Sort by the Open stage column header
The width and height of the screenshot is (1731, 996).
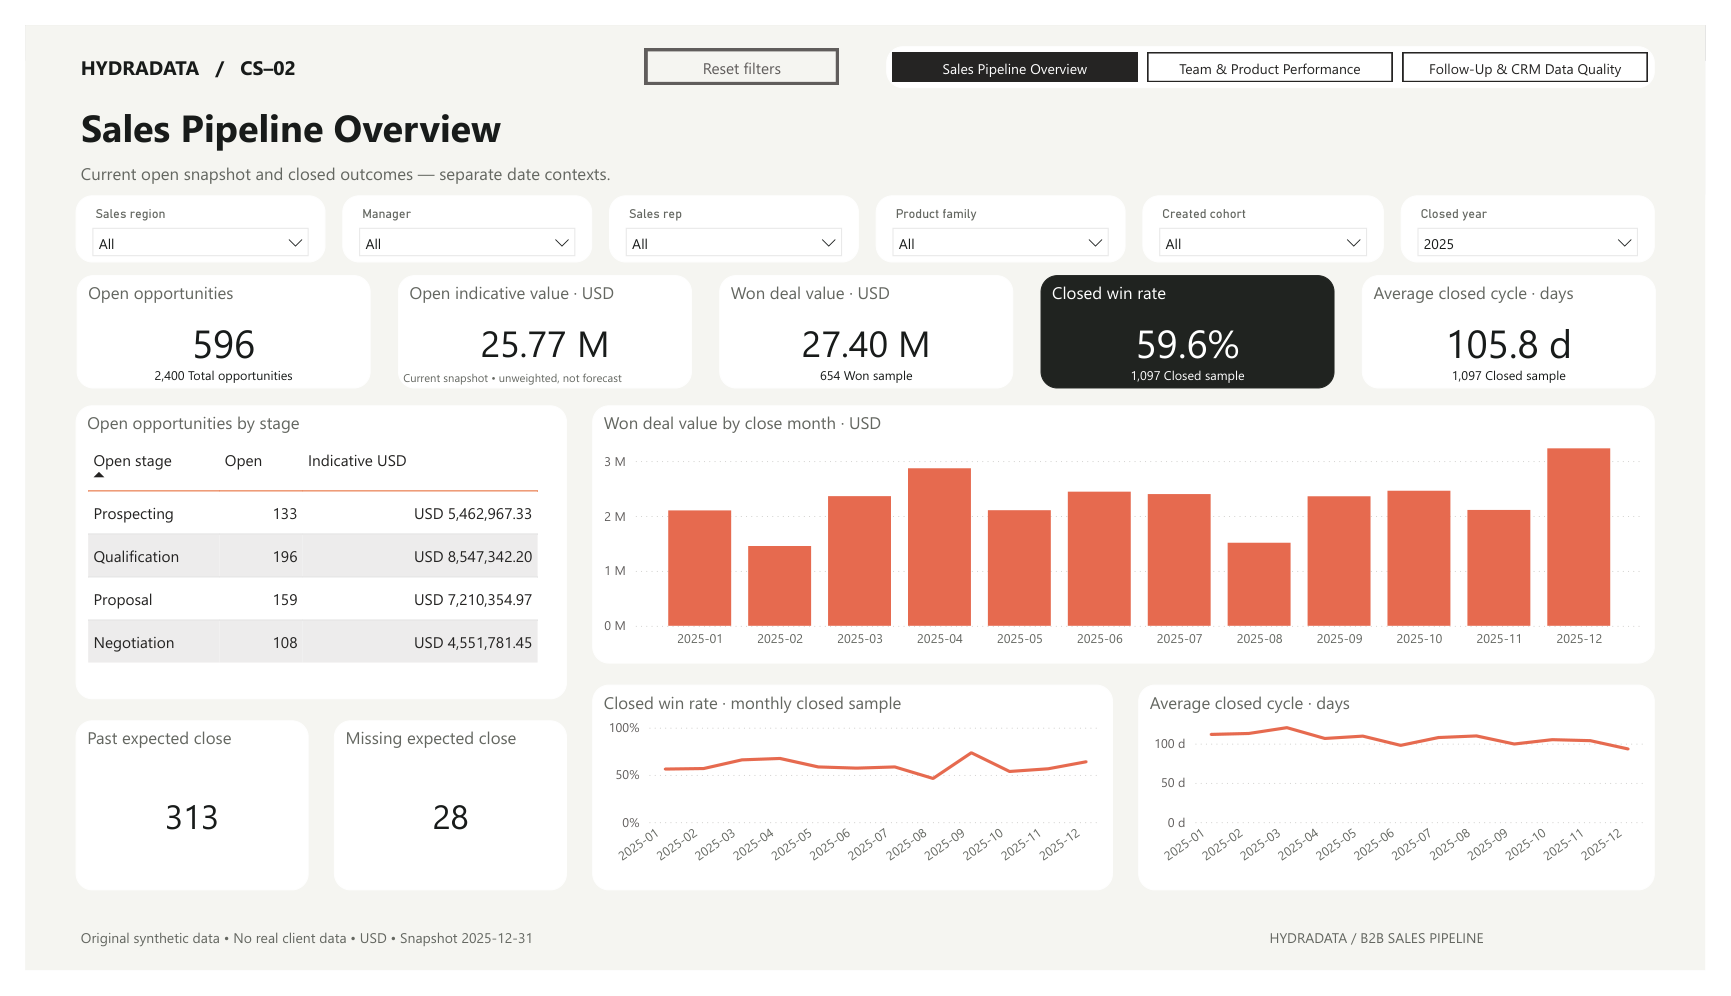tap(132, 461)
